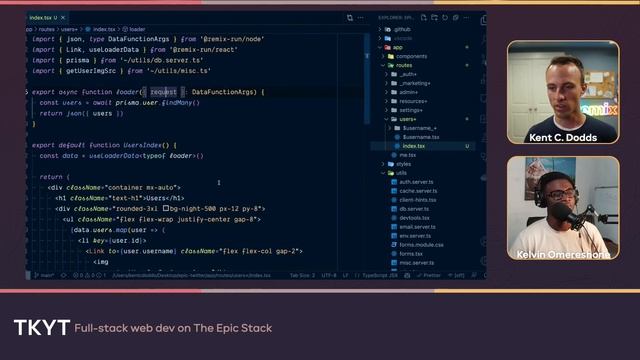Click the green utils folder icon
Viewport: 640px width, 360px height.
tap(391, 173)
